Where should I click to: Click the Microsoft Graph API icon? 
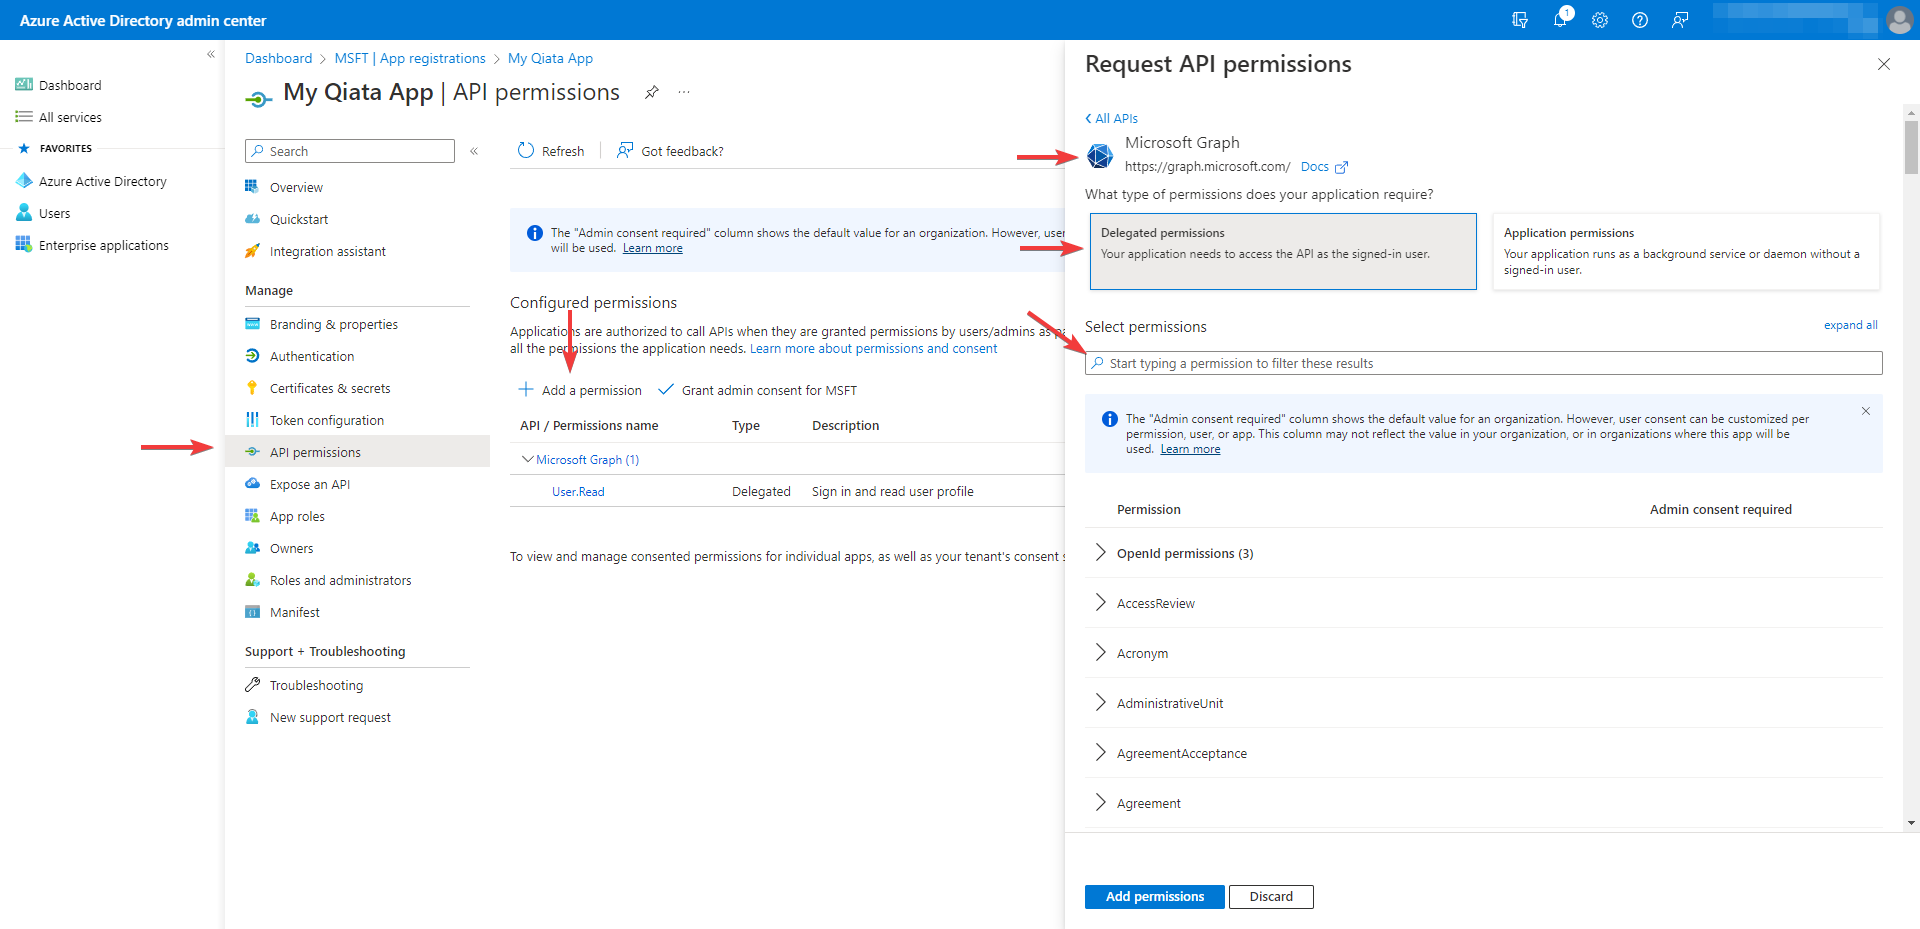(x=1099, y=156)
